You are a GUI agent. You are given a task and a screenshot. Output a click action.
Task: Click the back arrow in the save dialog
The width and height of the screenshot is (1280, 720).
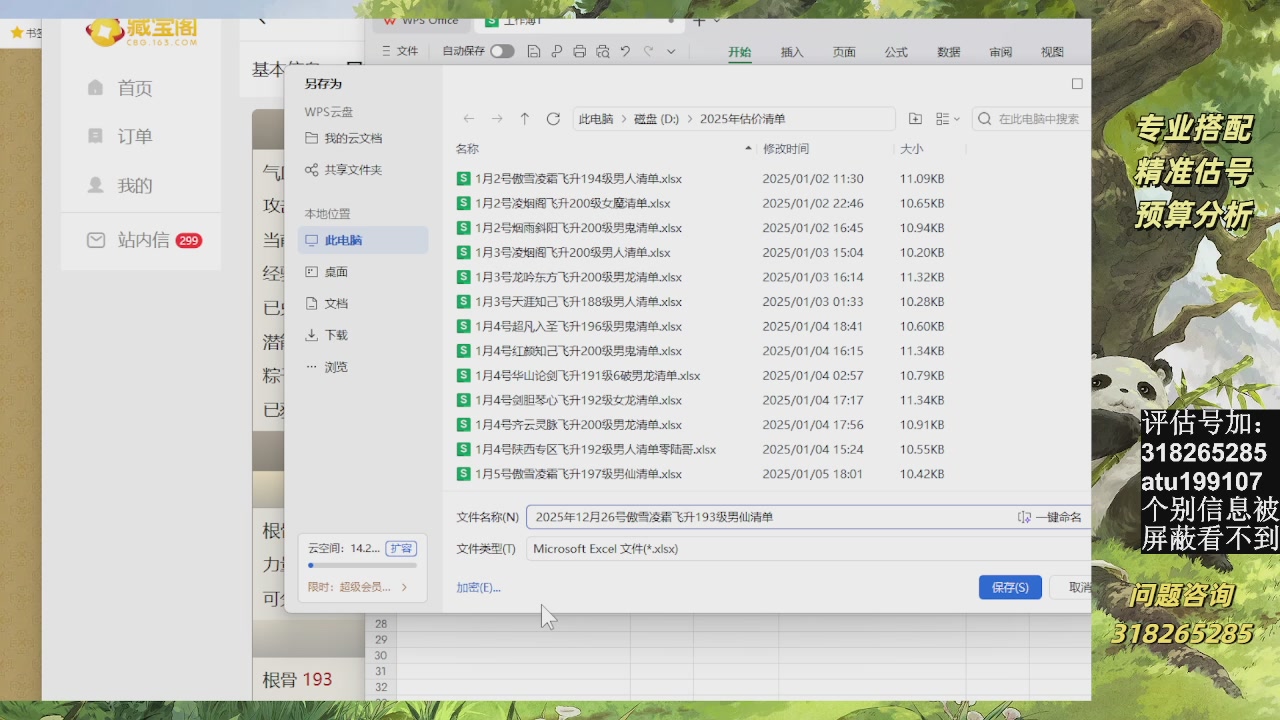click(468, 118)
